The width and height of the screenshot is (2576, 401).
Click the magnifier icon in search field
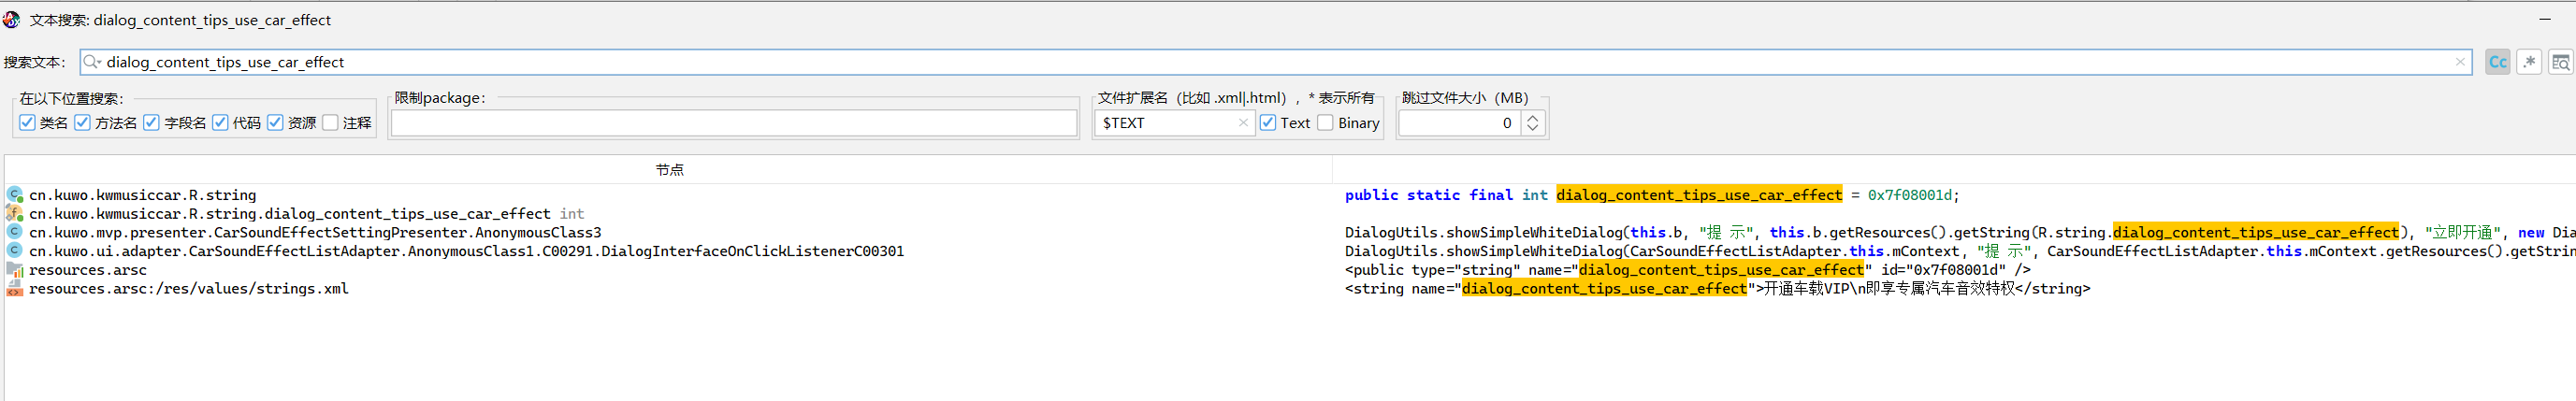tap(92, 62)
